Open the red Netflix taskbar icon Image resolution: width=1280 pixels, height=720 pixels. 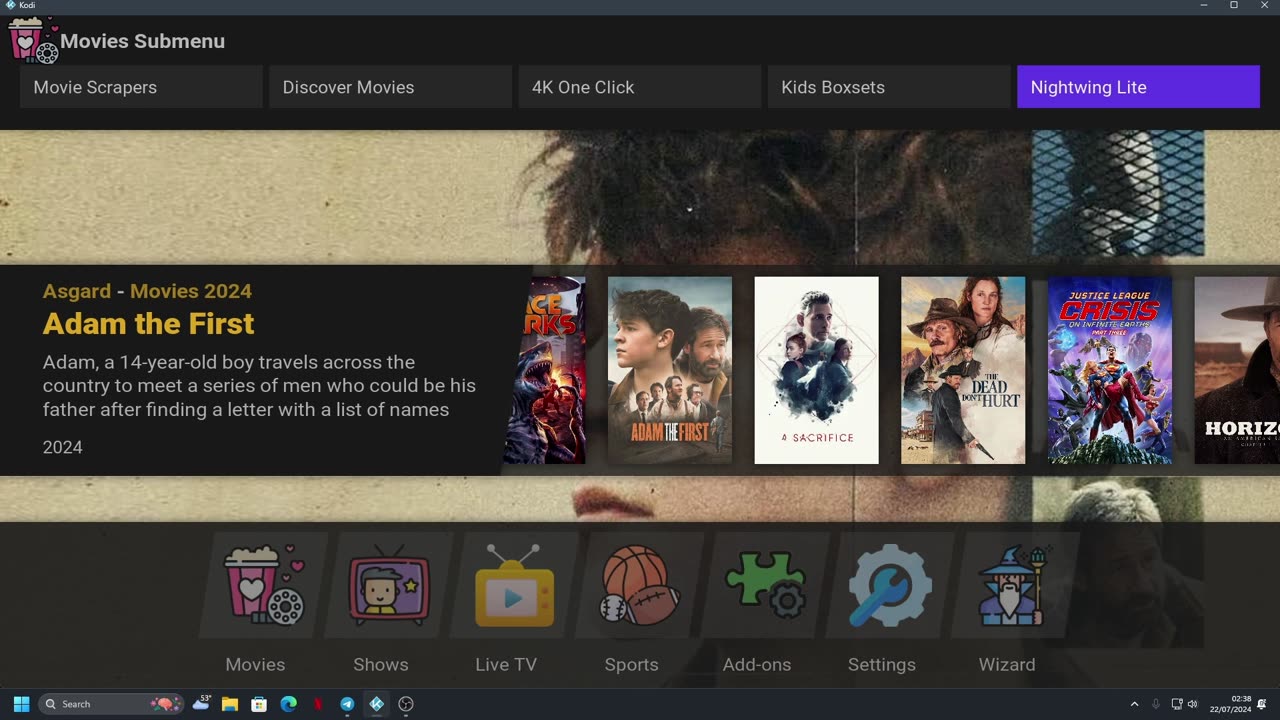318,704
